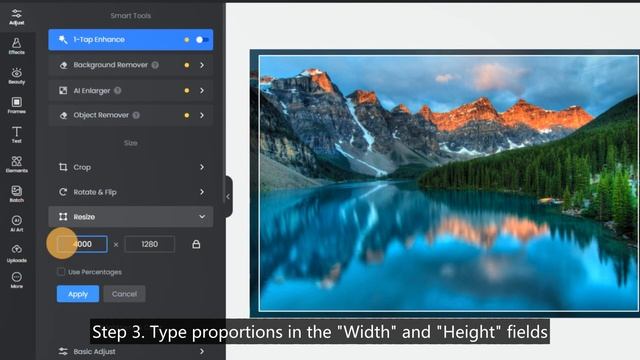
Task: Toggle the aspect ratio lock
Action: (x=196, y=244)
